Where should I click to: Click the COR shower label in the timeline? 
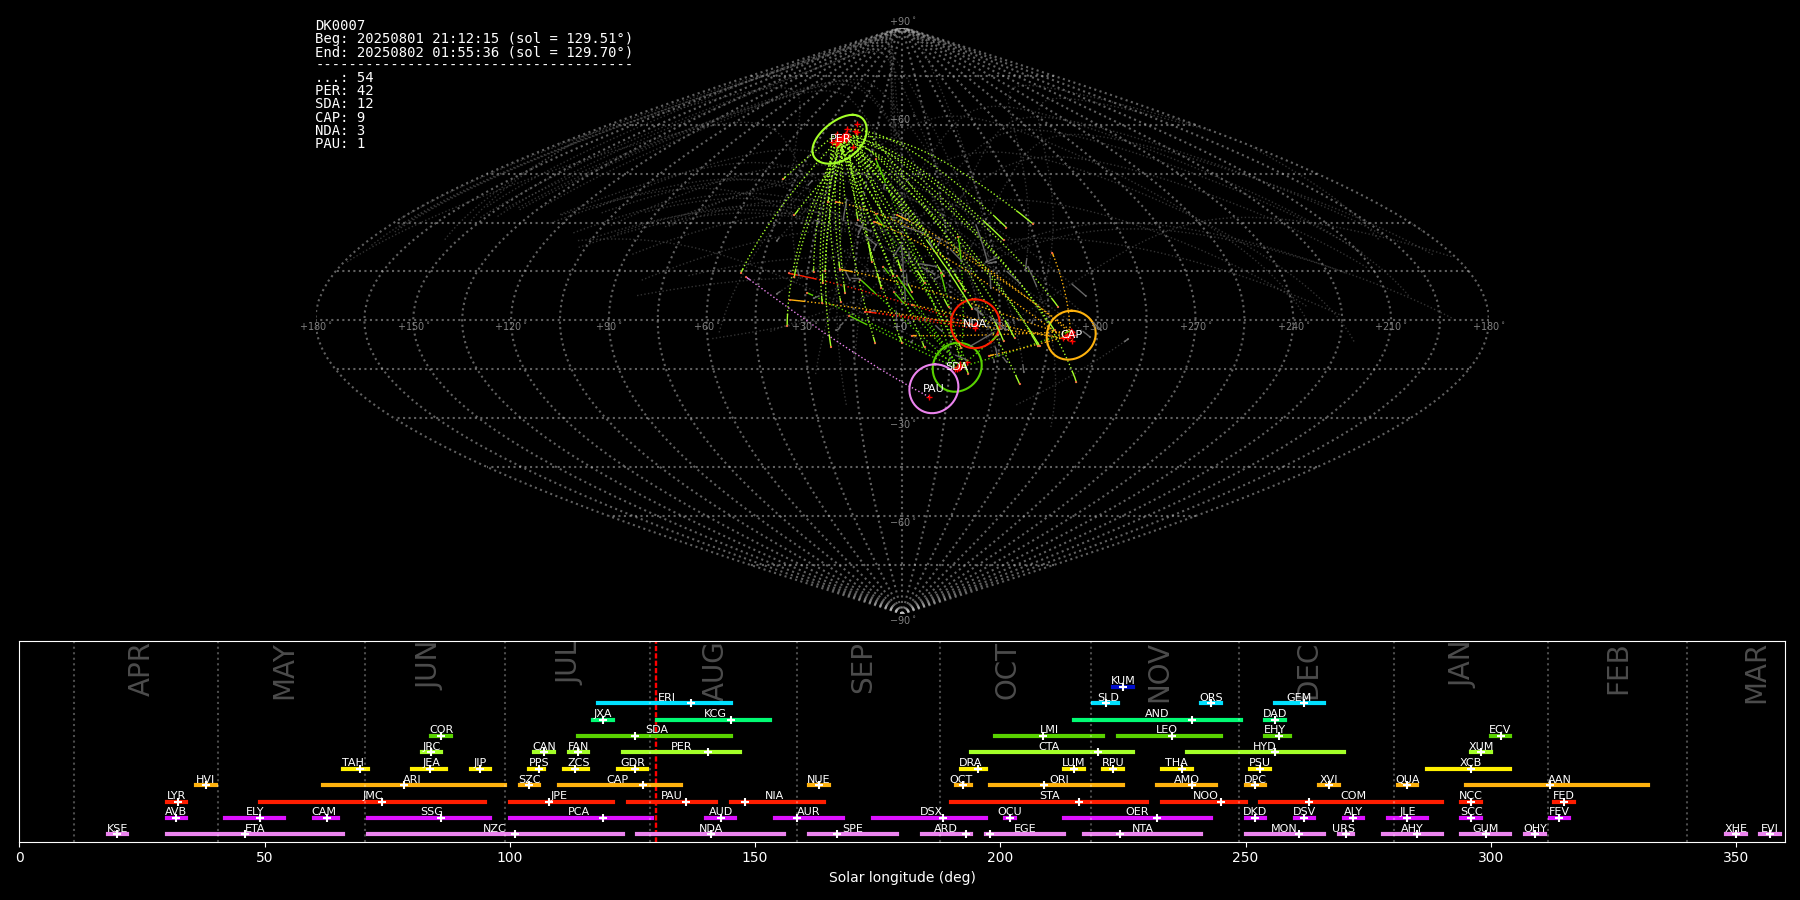441,730
